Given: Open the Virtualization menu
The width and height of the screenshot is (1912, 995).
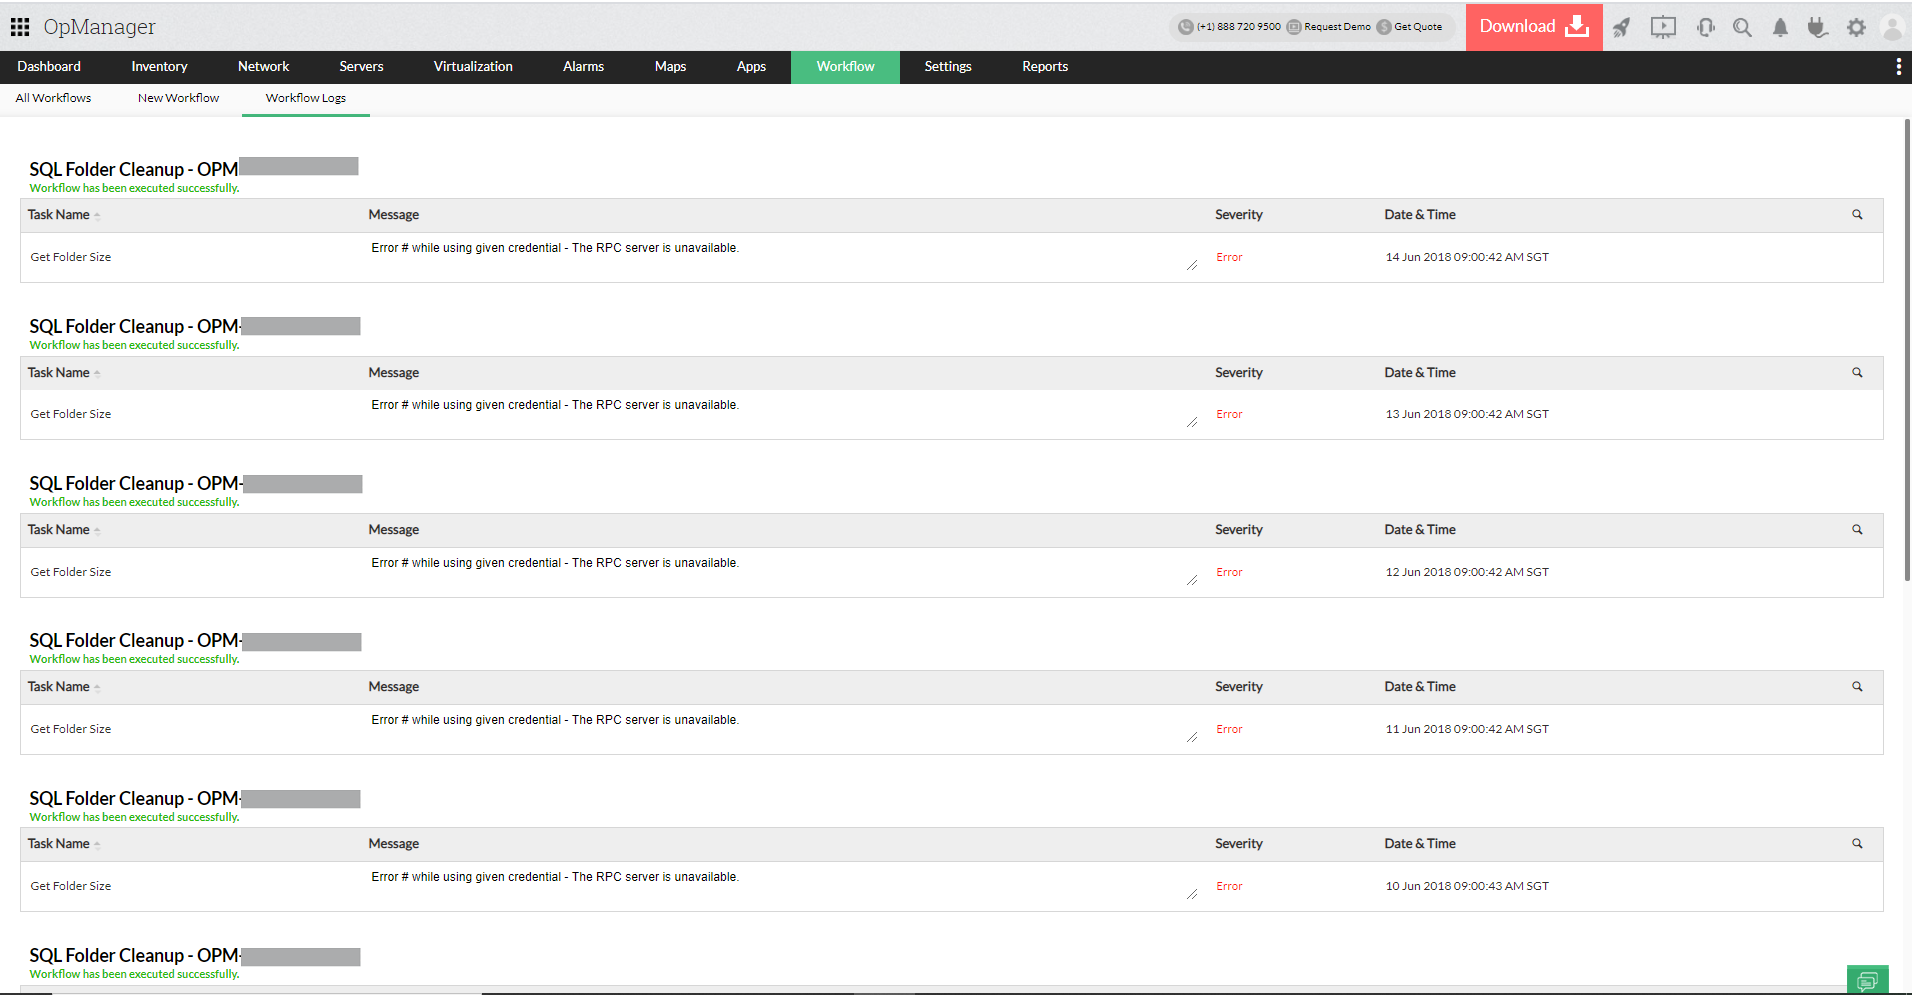Looking at the screenshot, I should tap(473, 67).
